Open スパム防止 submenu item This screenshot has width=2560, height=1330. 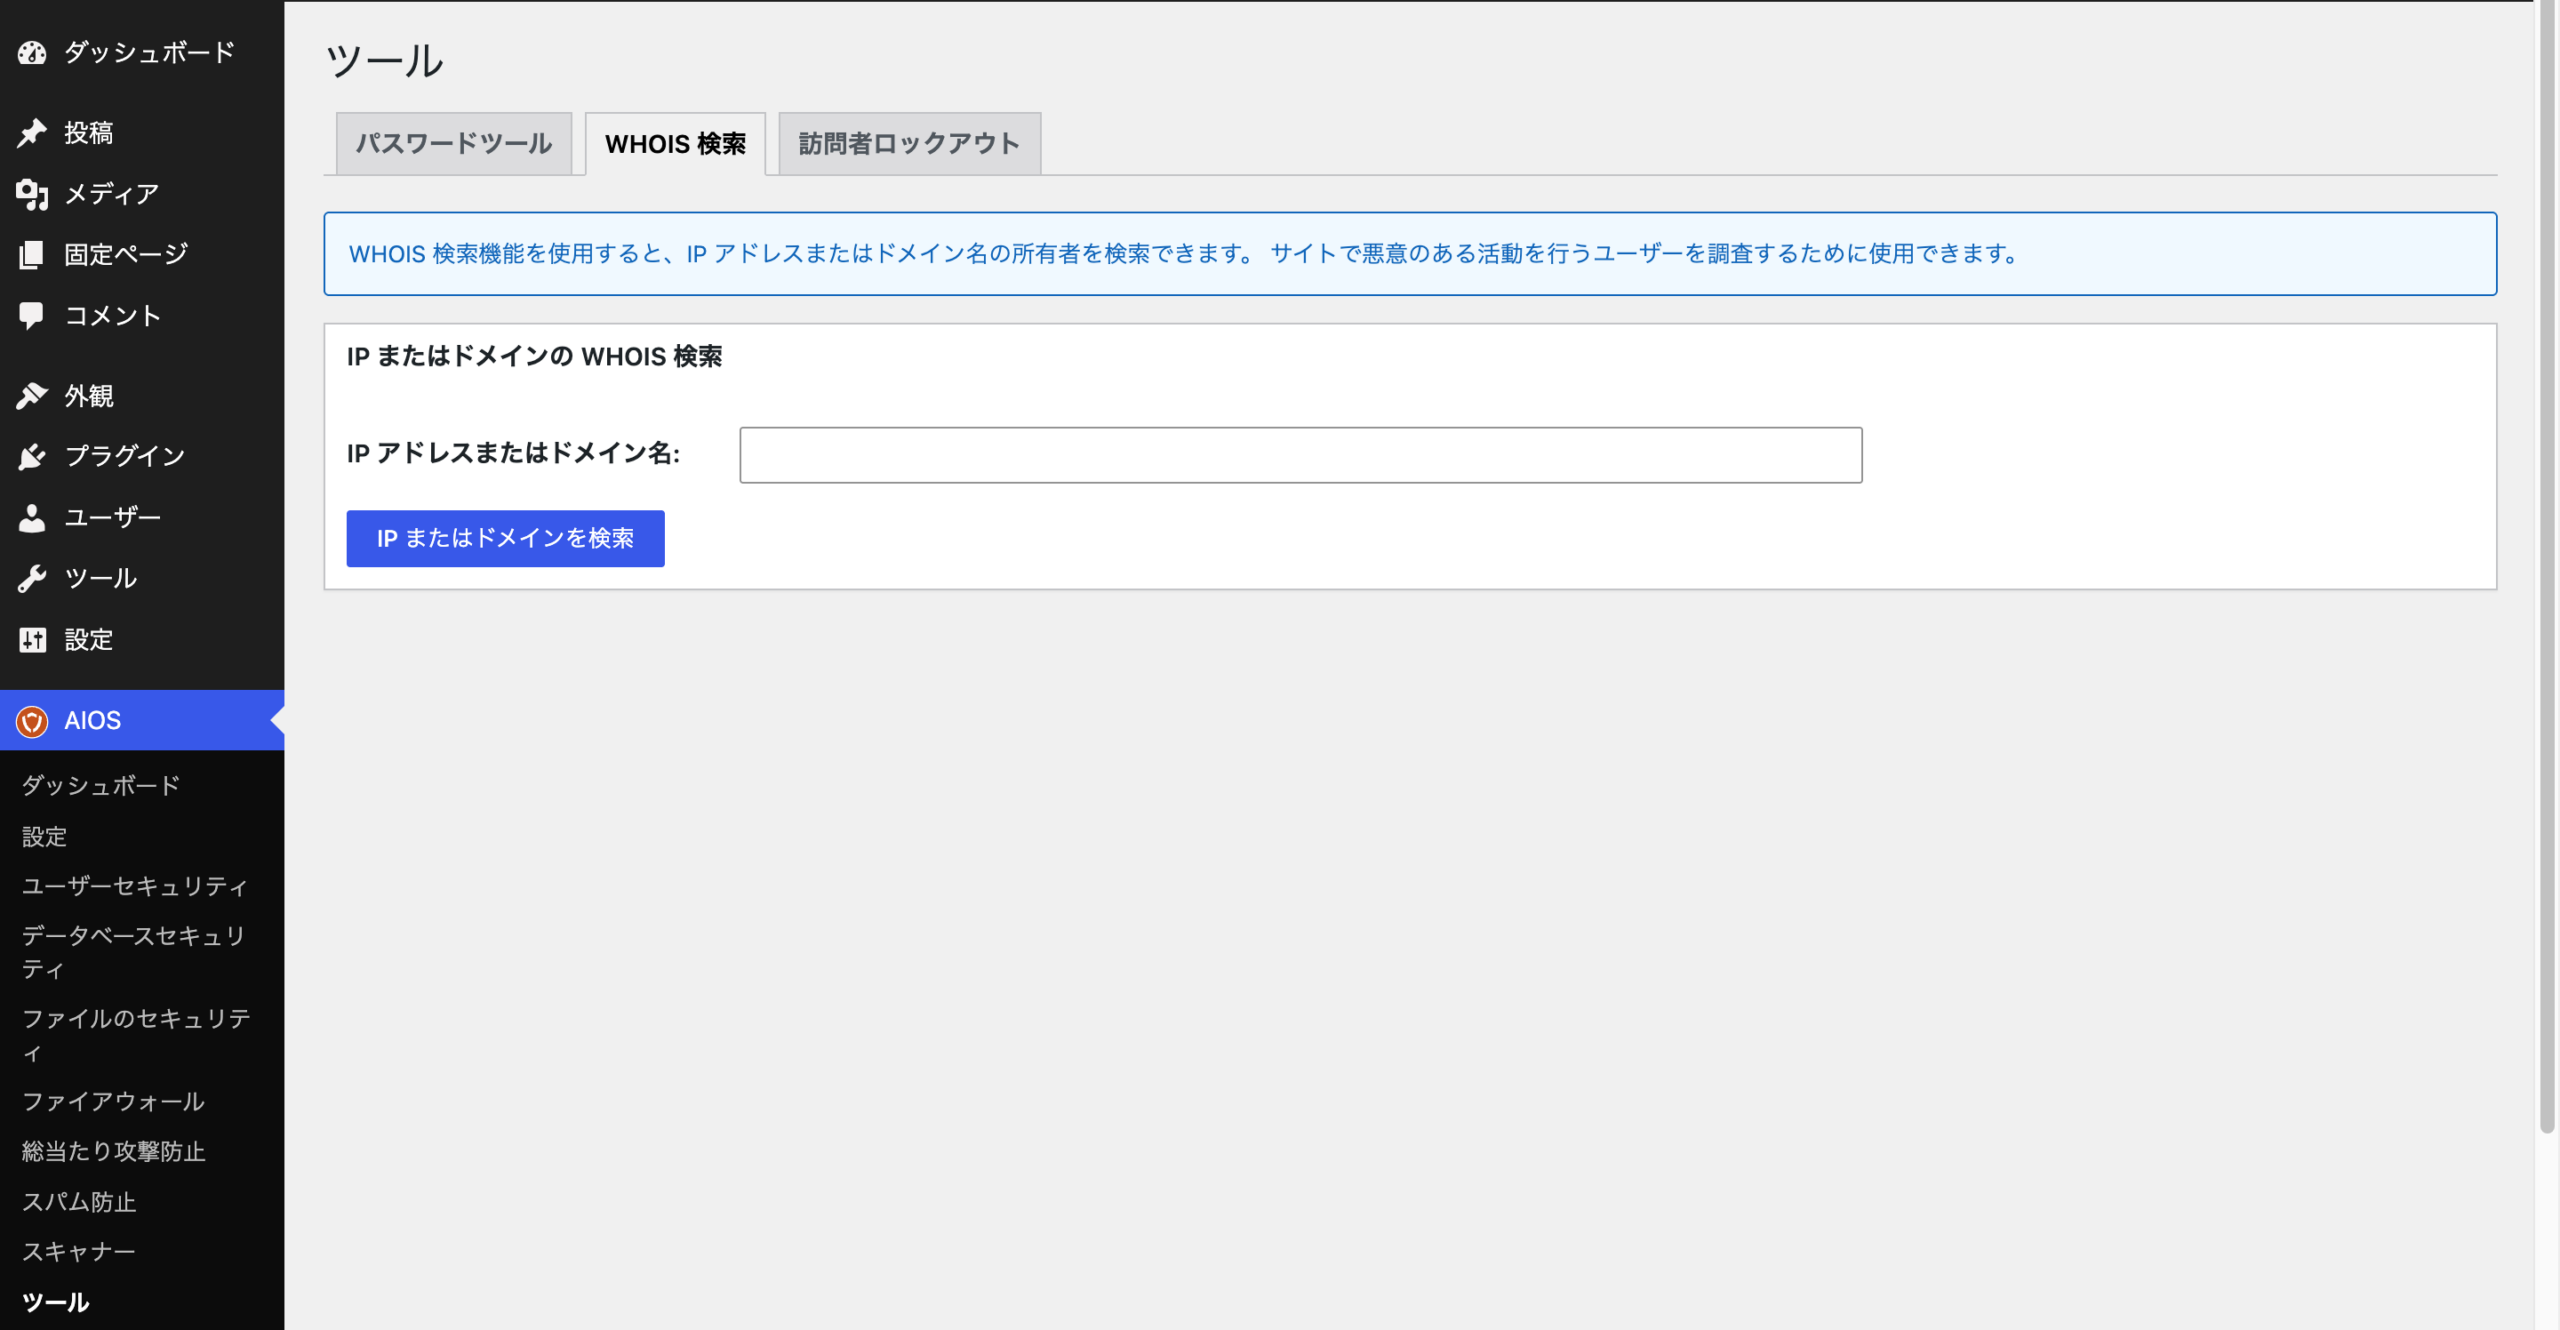tap(79, 1202)
